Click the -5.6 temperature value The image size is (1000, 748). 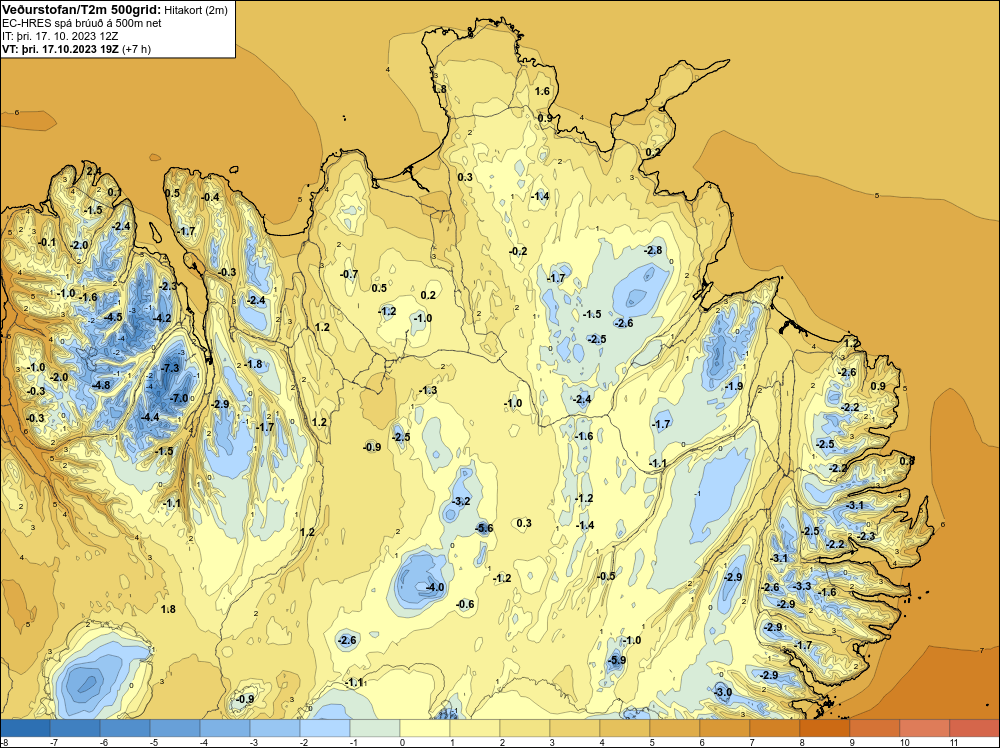click(484, 527)
